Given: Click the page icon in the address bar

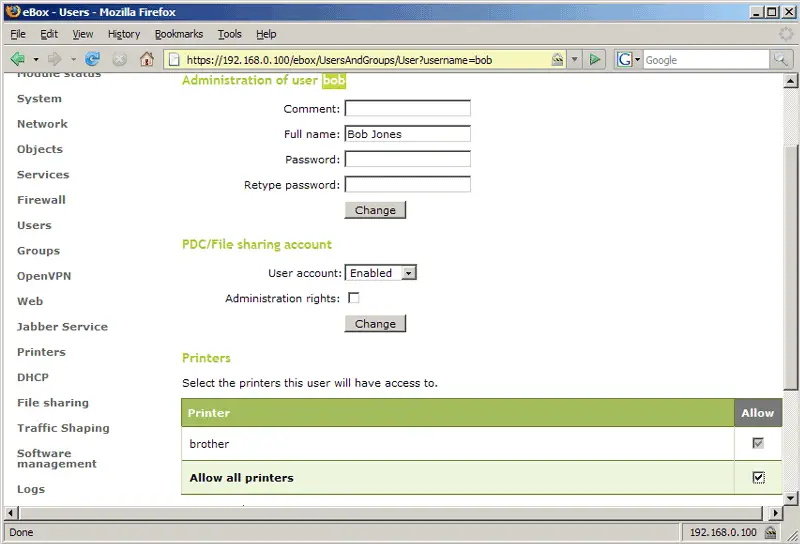Looking at the screenshot, I should tap(174, 60).
